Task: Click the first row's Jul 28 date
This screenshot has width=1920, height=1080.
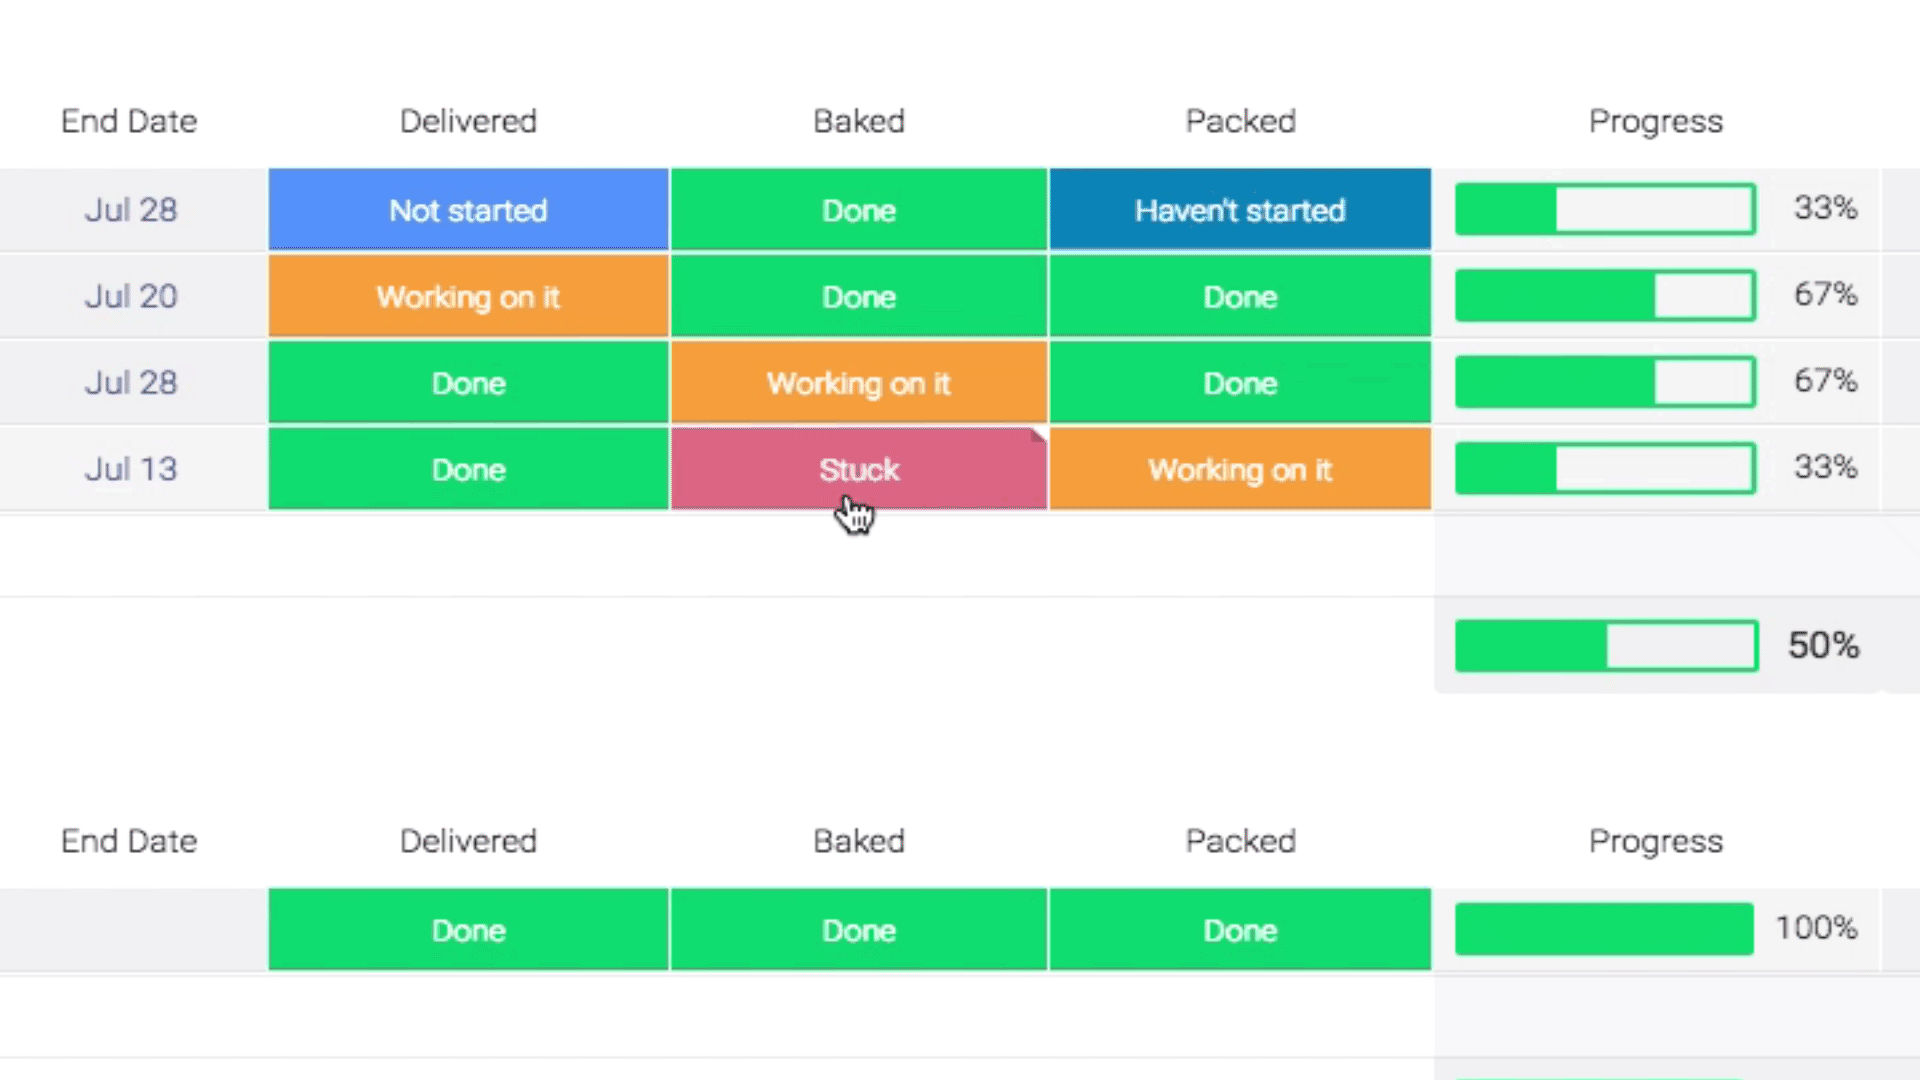Action: [131, 210]
